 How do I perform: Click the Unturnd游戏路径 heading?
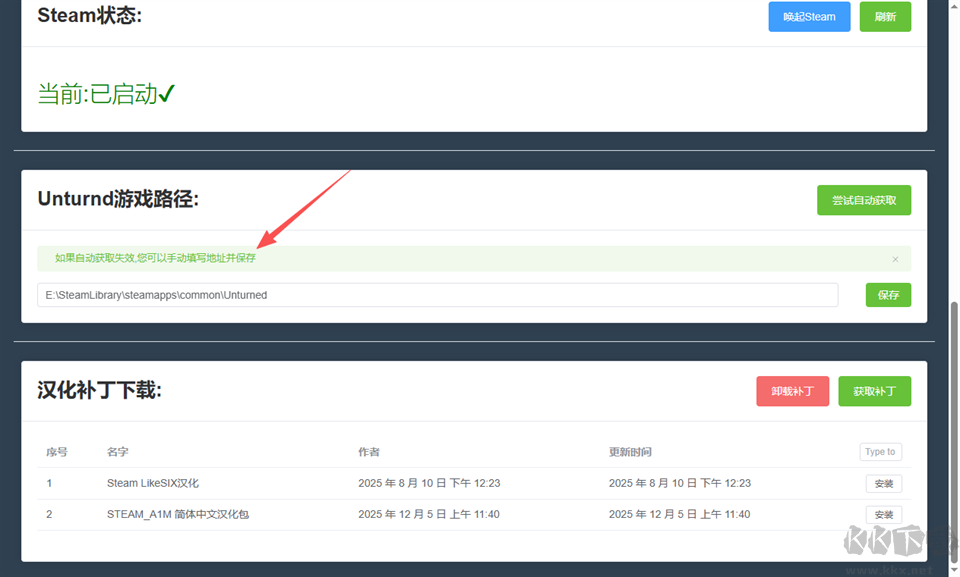[x=118, y=199]
